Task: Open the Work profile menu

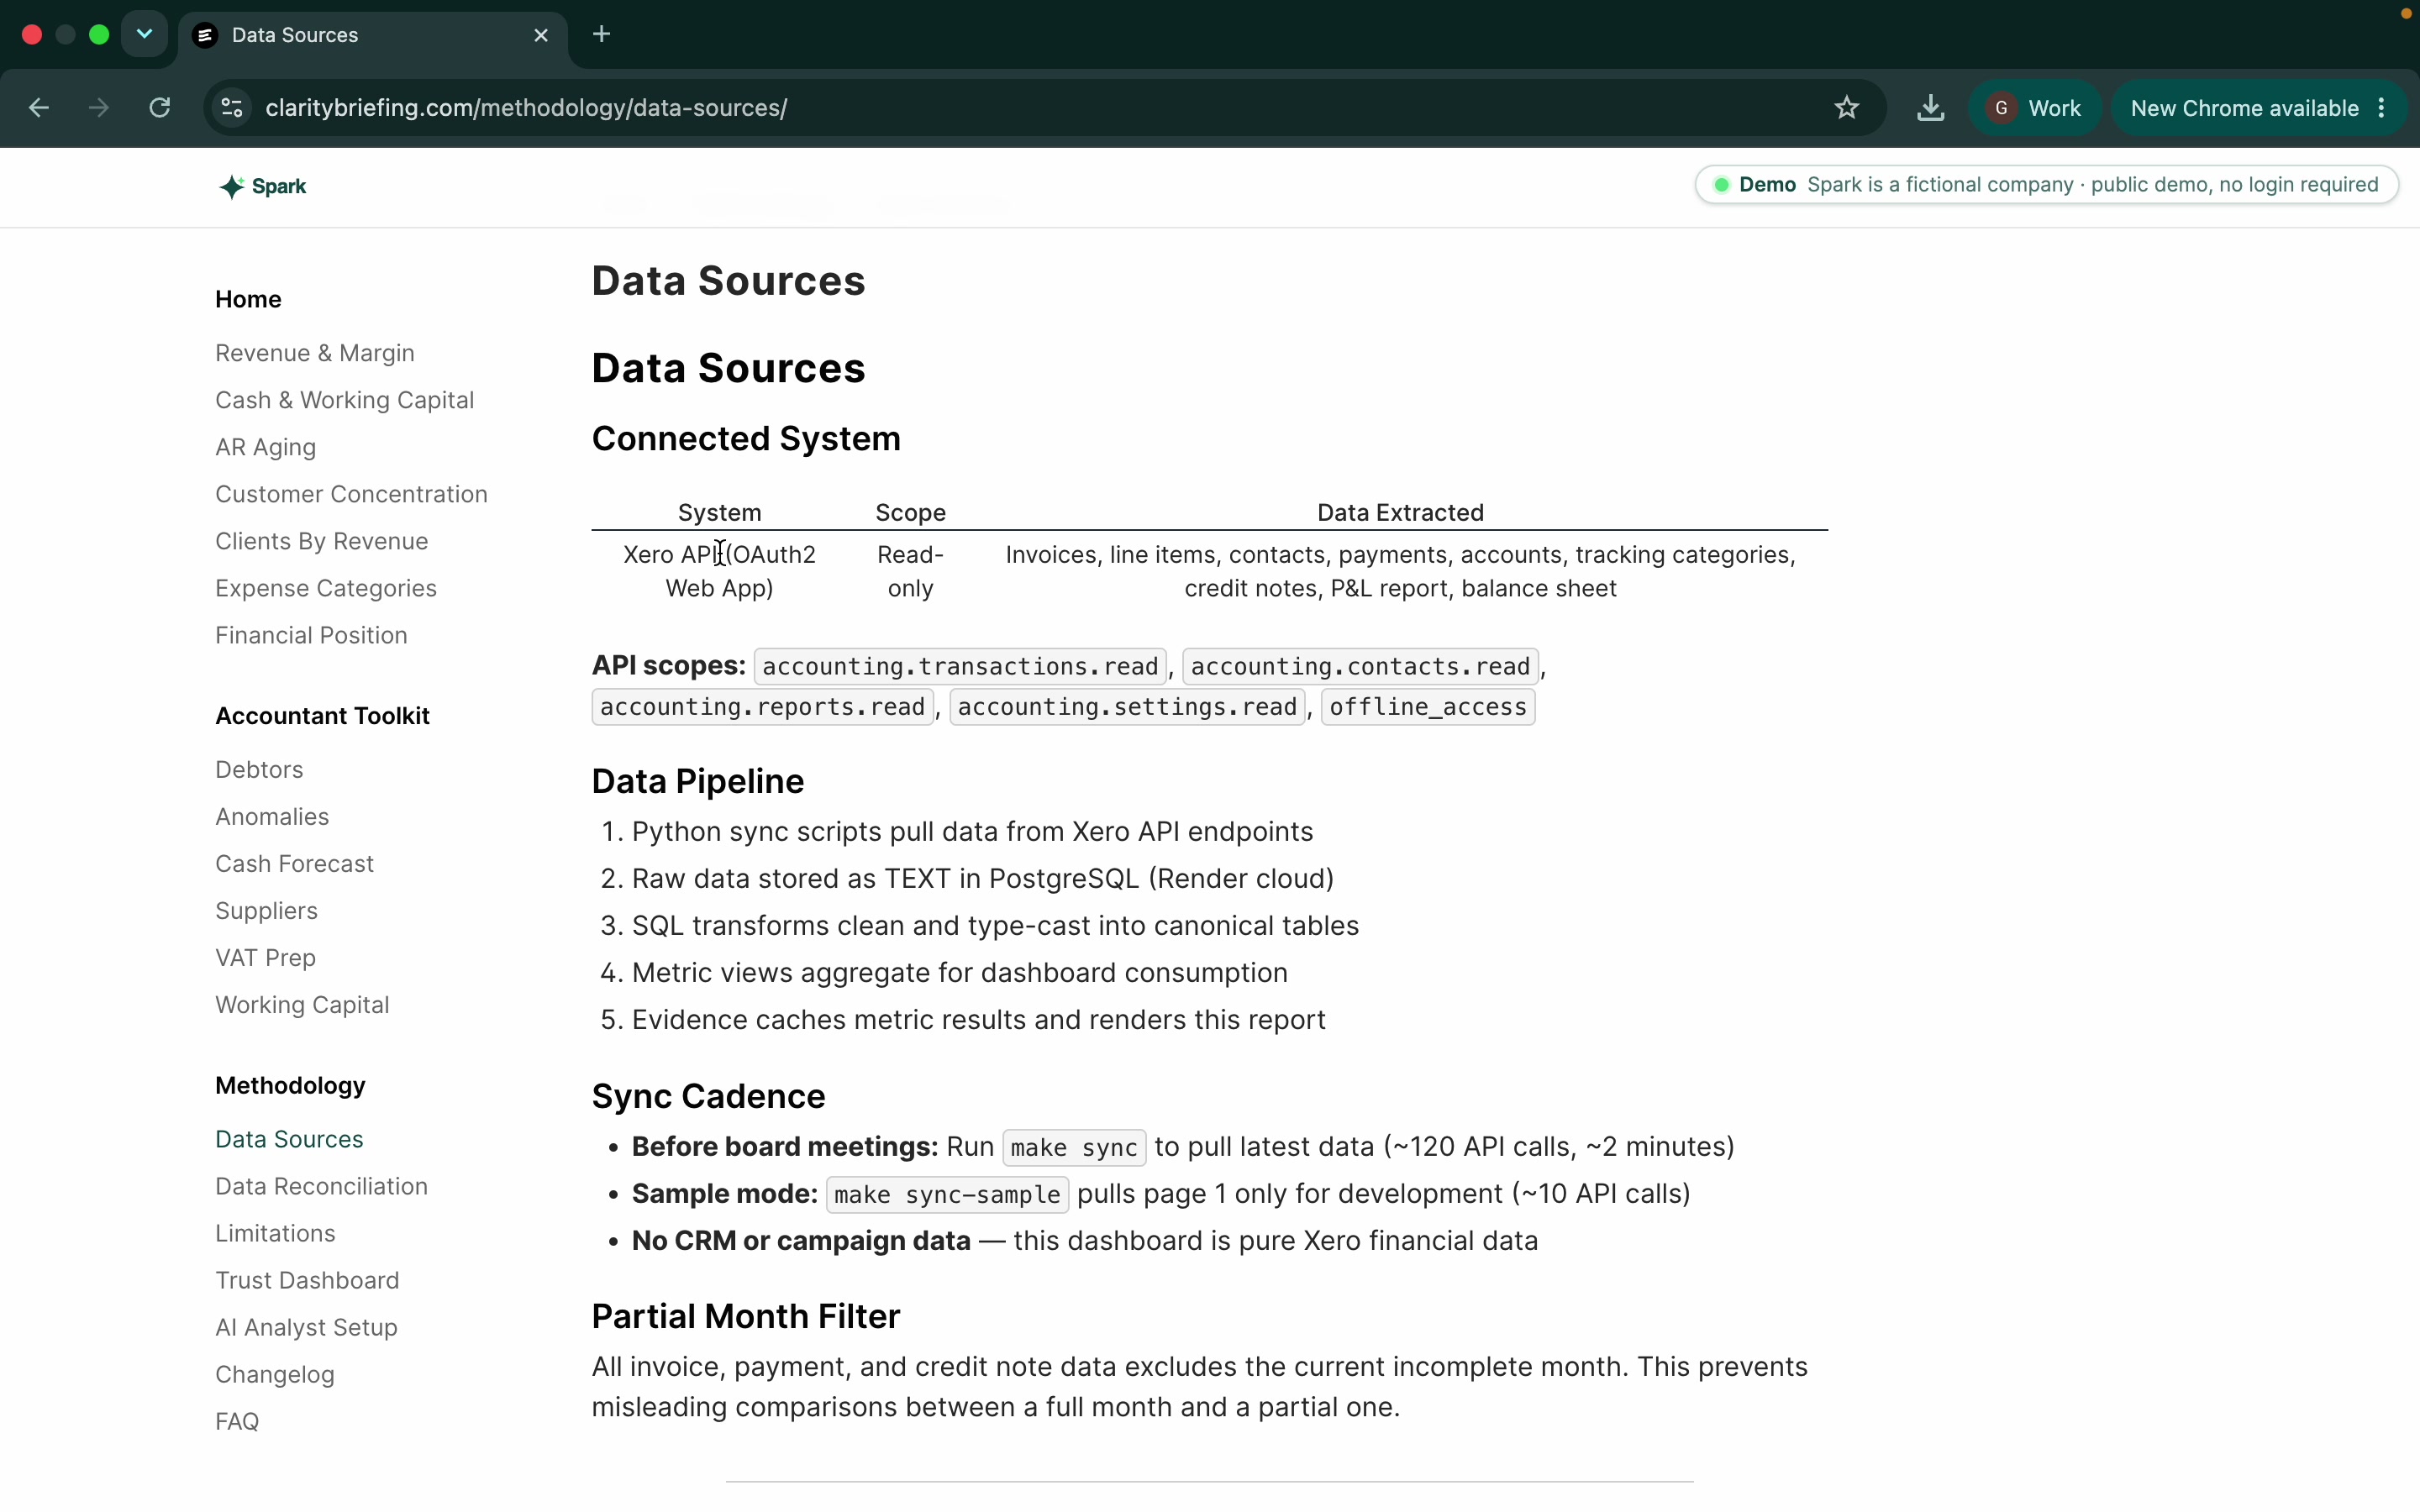Action: pos(2035,108)
